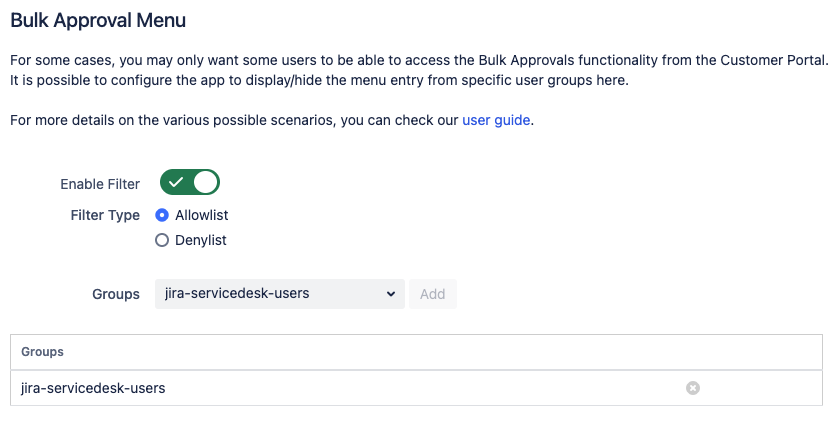The height and width of the screenshot is (423, 838).
Task: Select the Allowlist radio button
Action: pos(162,215)
